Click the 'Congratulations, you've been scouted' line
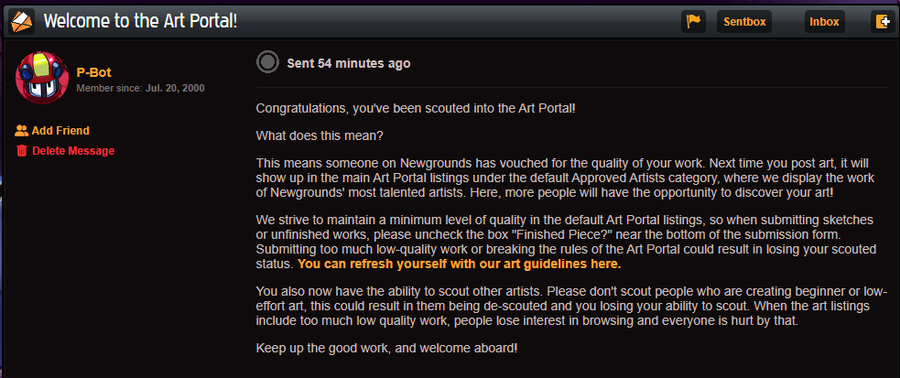The height and width of the screenshot is (378, 900). [x=416, y=108]
